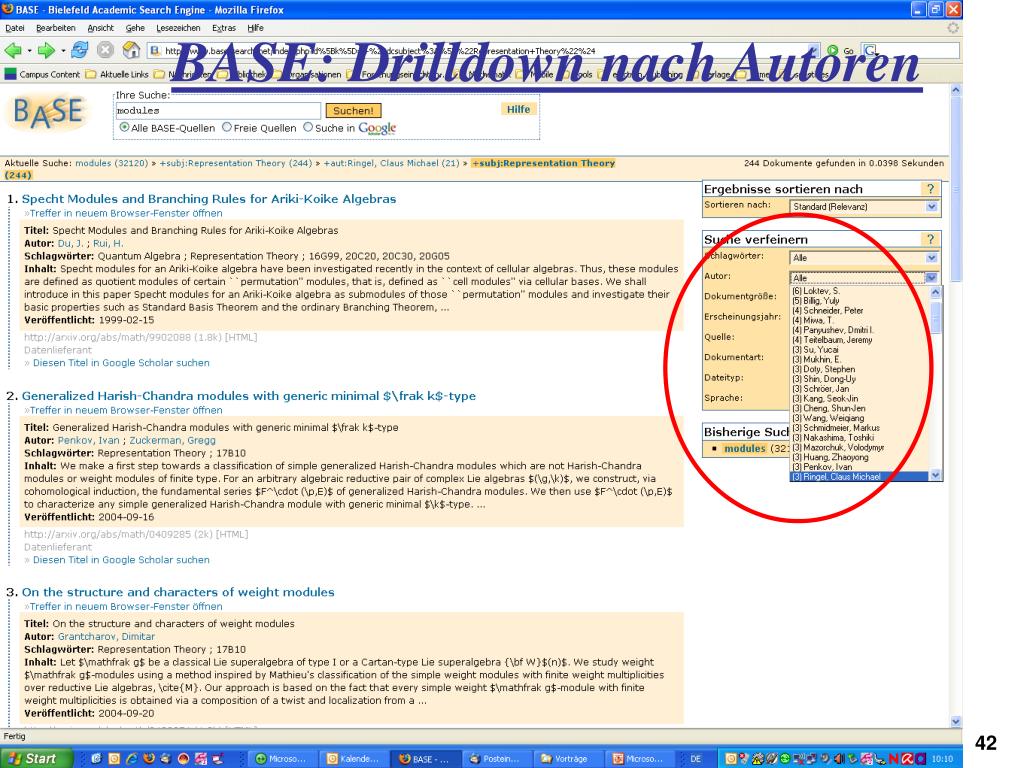Select Alle BASE-Quellen radio button
This screenshot has width=1024, height=768.
click(x=124, y=127)
